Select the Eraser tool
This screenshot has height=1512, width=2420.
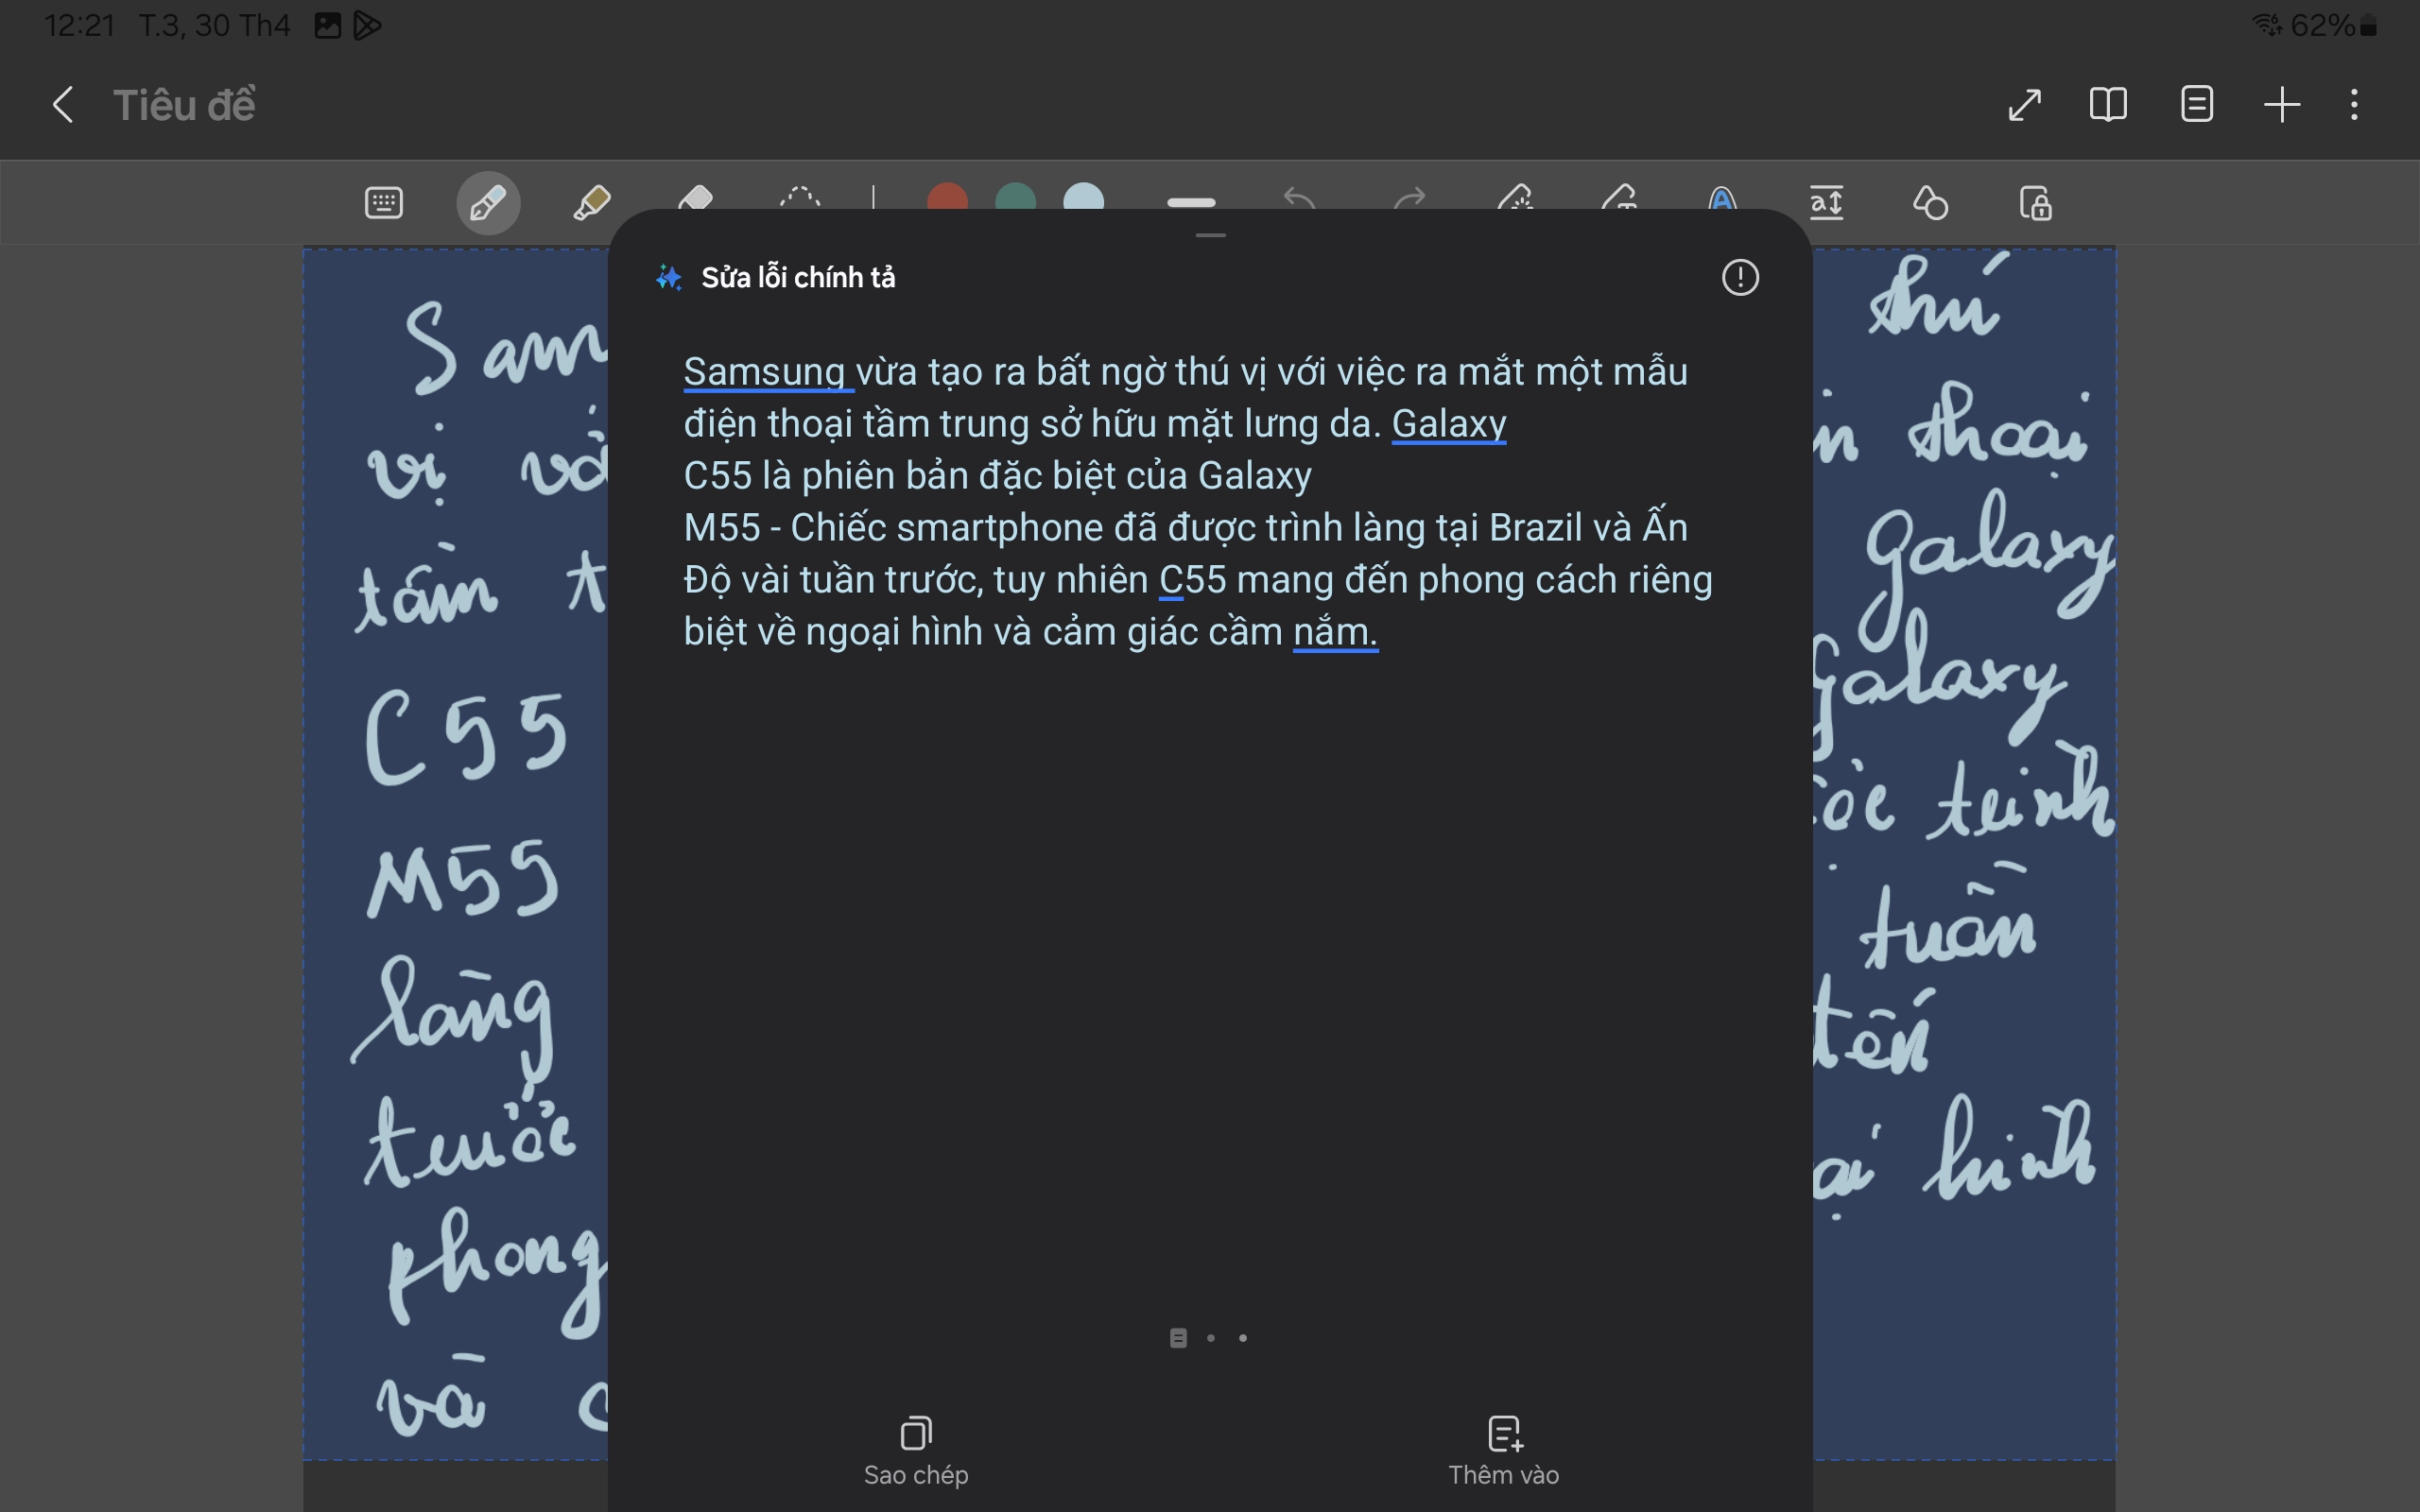point(695,197)
